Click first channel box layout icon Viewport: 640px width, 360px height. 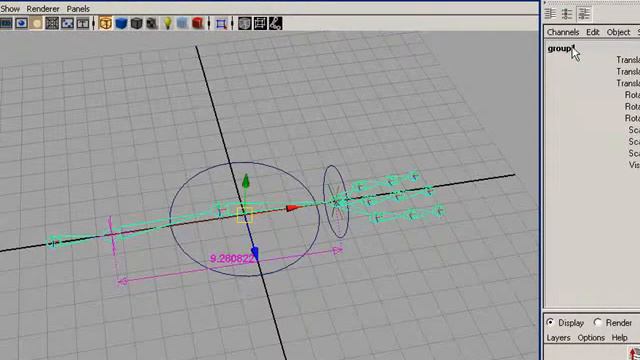[550, 13]
